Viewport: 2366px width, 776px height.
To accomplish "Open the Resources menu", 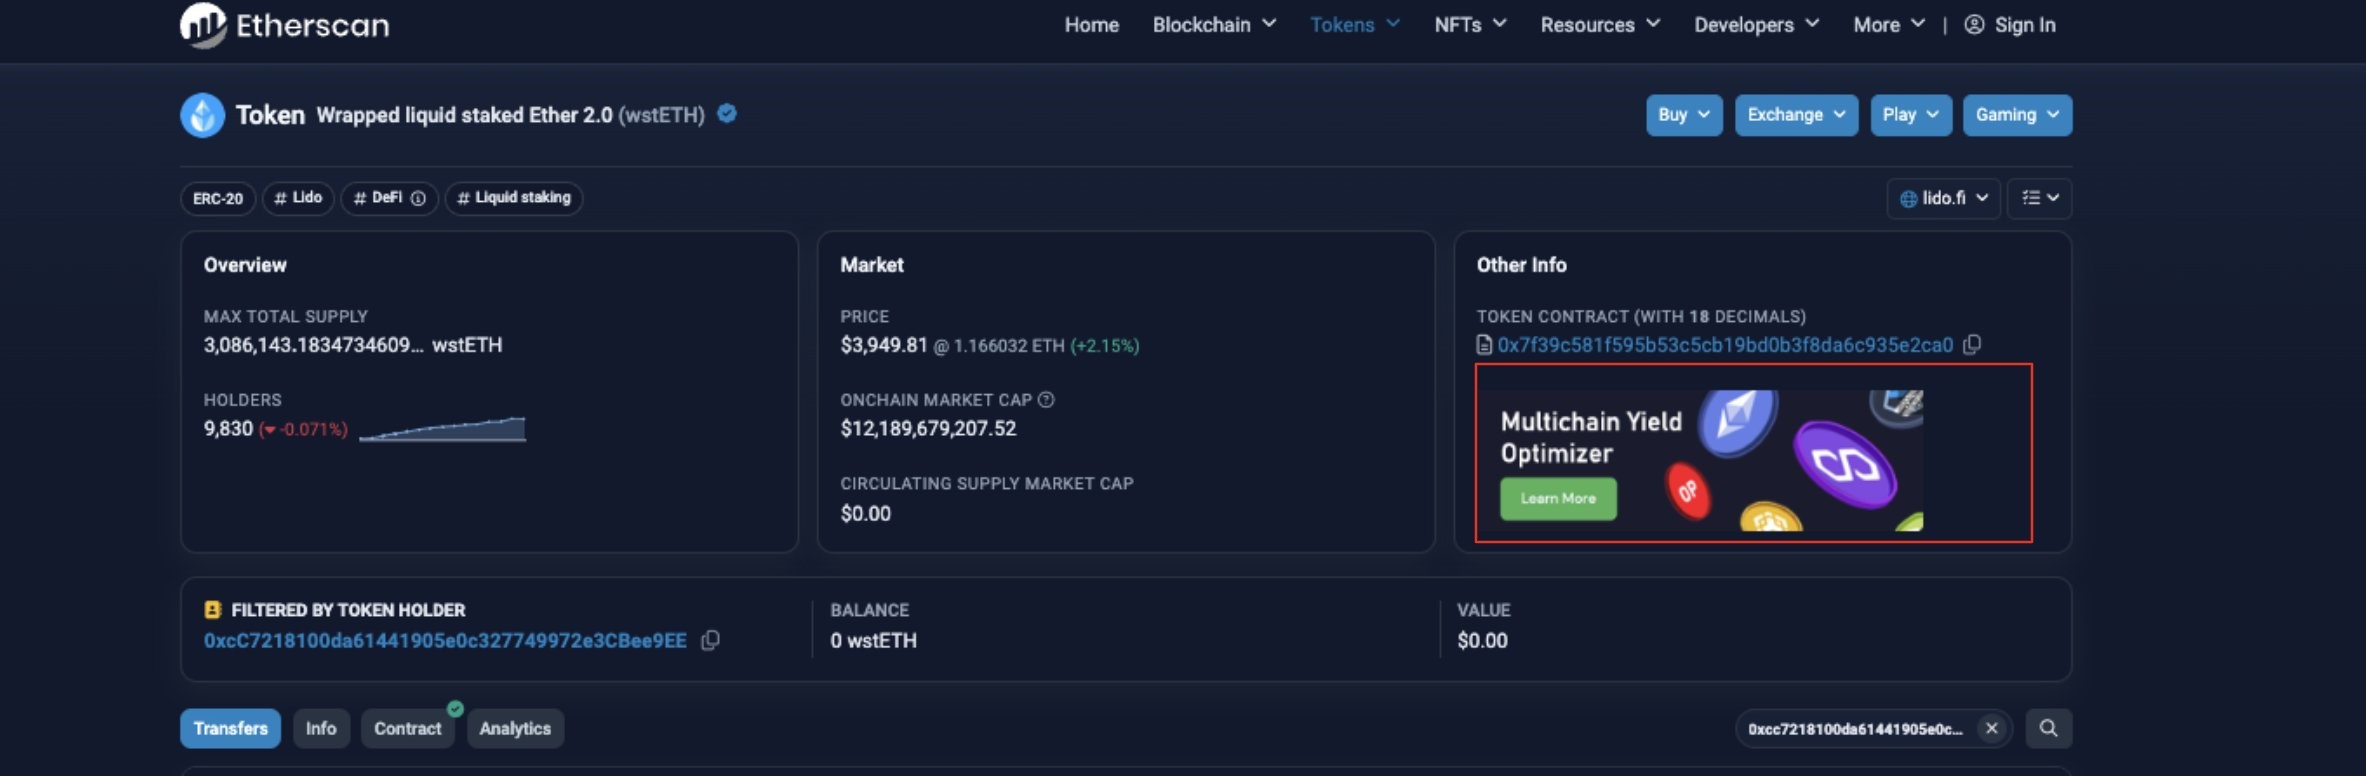I will [1600, 25].
